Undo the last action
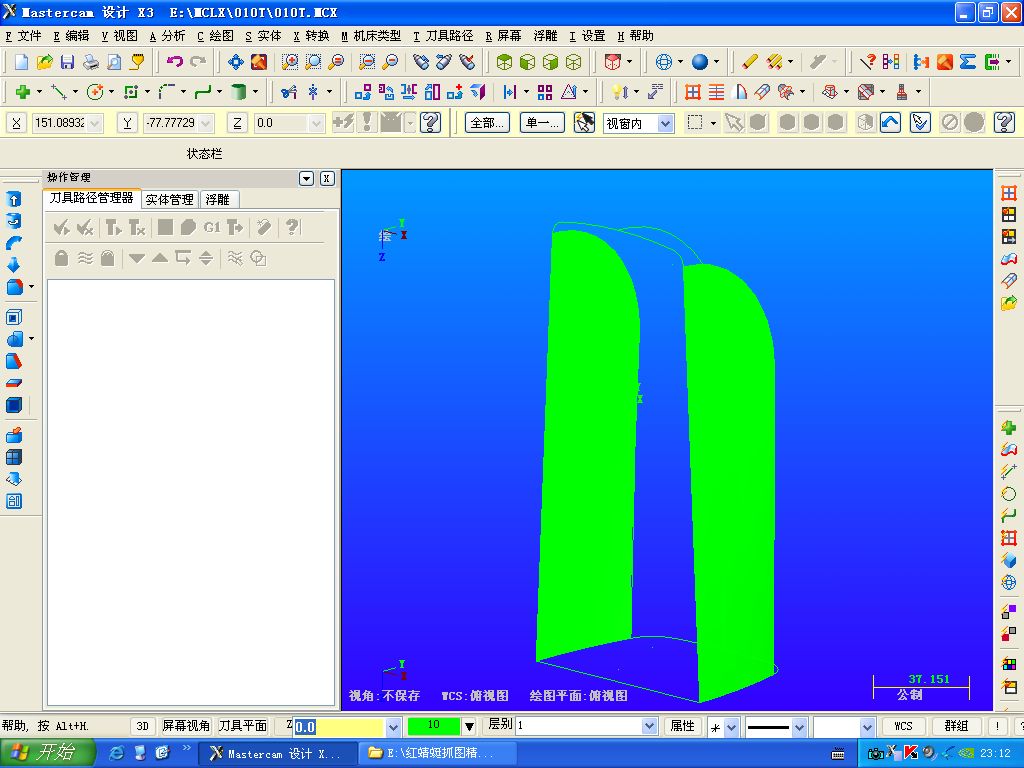 pos(174,62)
